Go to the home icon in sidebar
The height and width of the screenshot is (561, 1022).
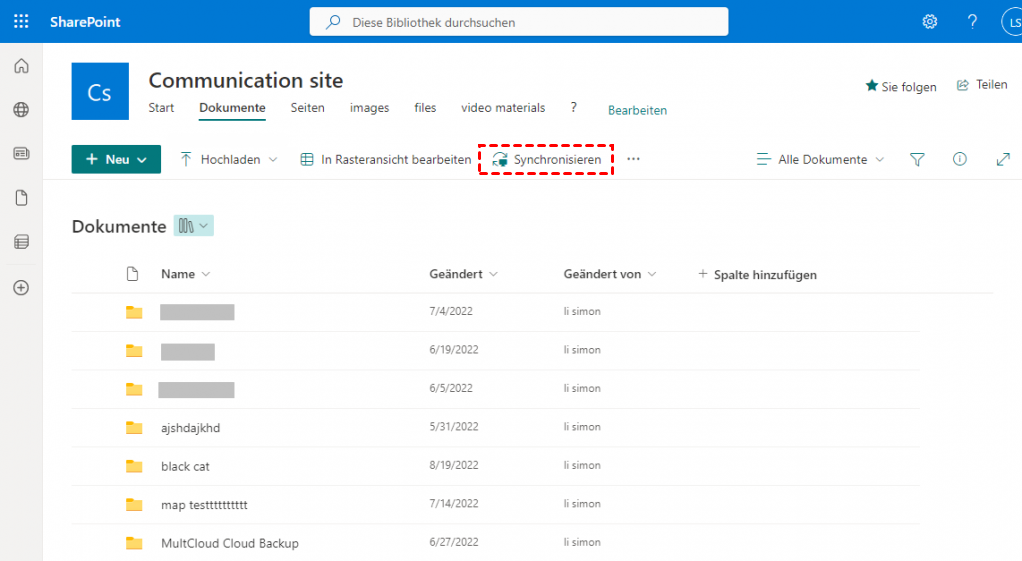[x=21, y=67]
